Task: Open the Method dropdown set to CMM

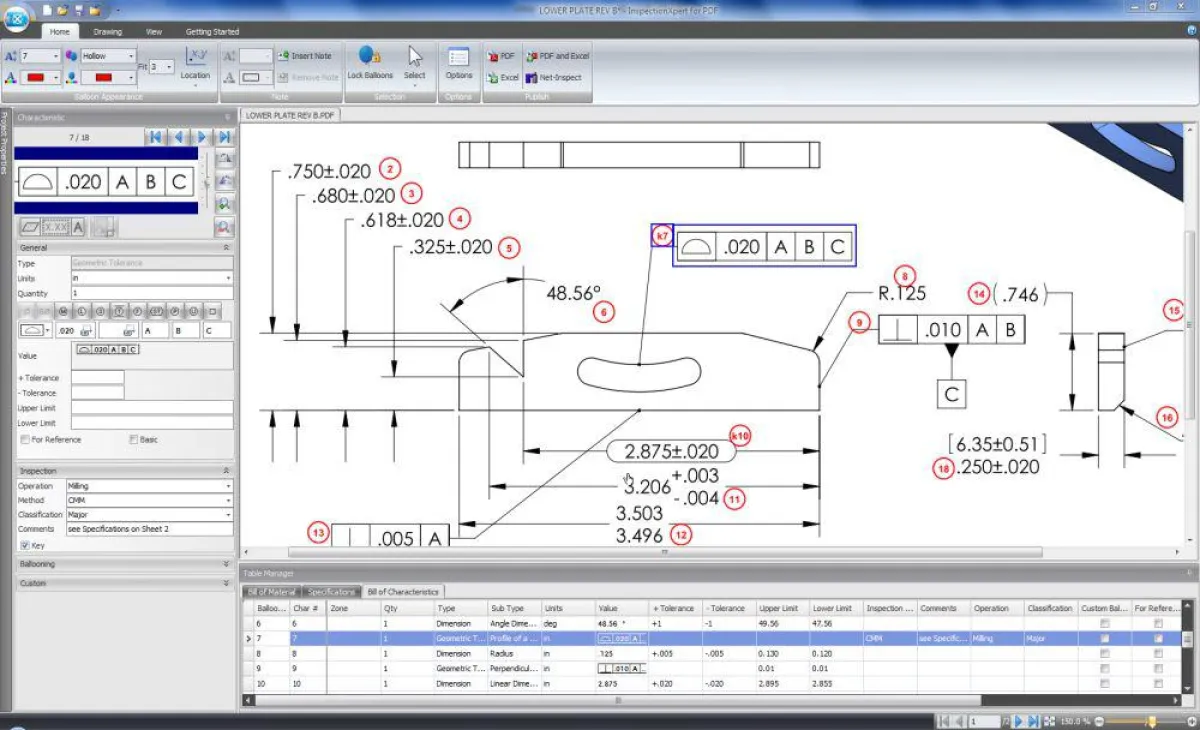Action: click(228, 500)
